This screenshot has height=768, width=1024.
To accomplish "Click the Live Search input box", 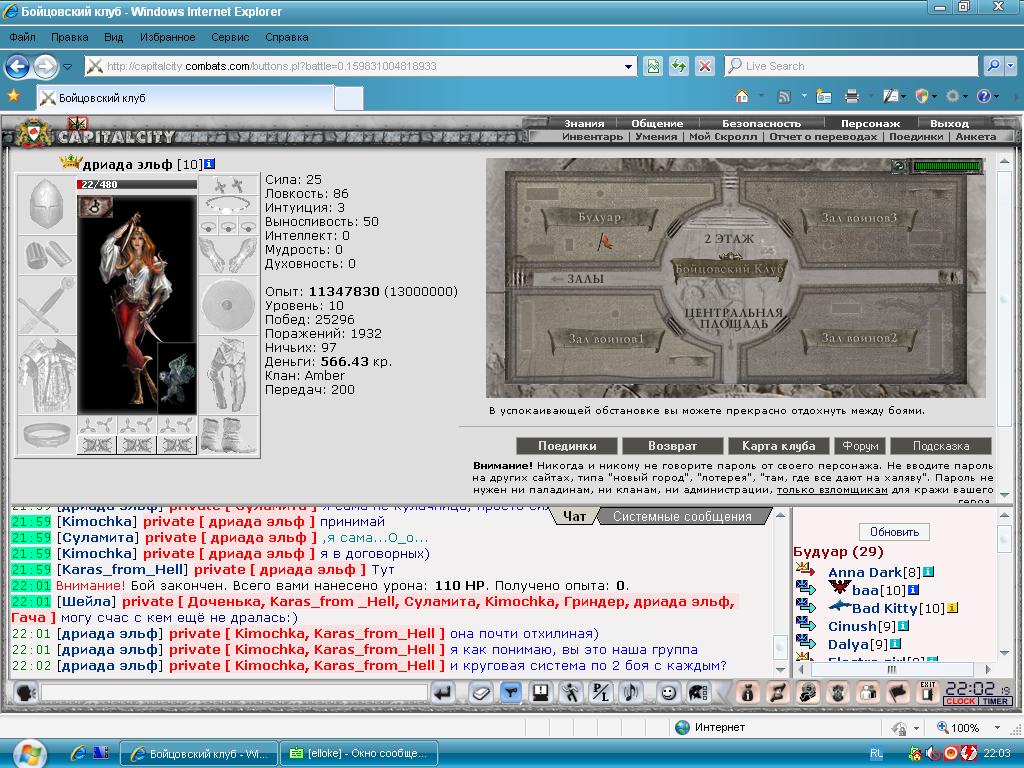I will [x=851, y=66].
